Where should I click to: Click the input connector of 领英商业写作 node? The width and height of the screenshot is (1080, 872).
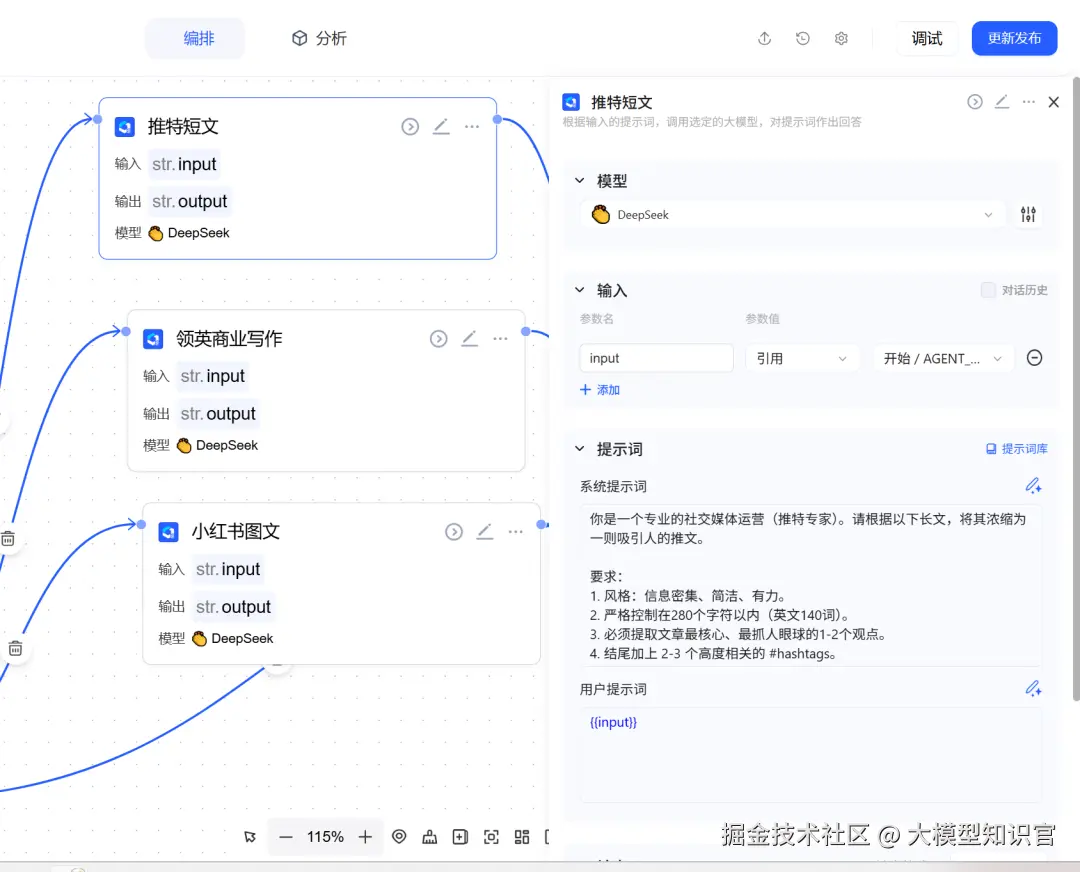point(126,331)
